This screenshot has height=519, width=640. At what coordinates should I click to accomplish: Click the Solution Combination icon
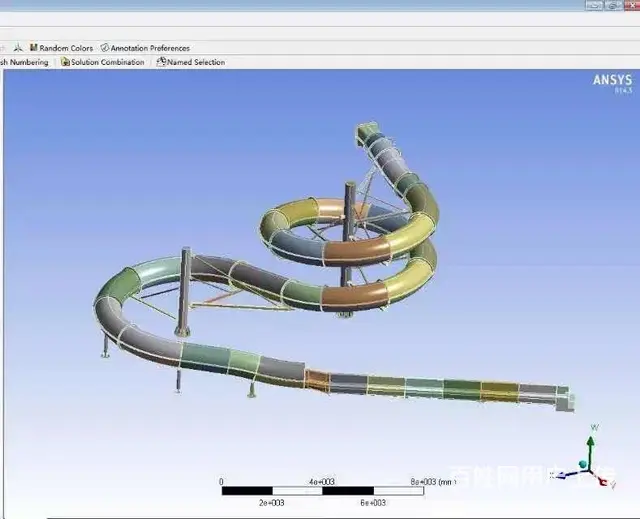65,62
